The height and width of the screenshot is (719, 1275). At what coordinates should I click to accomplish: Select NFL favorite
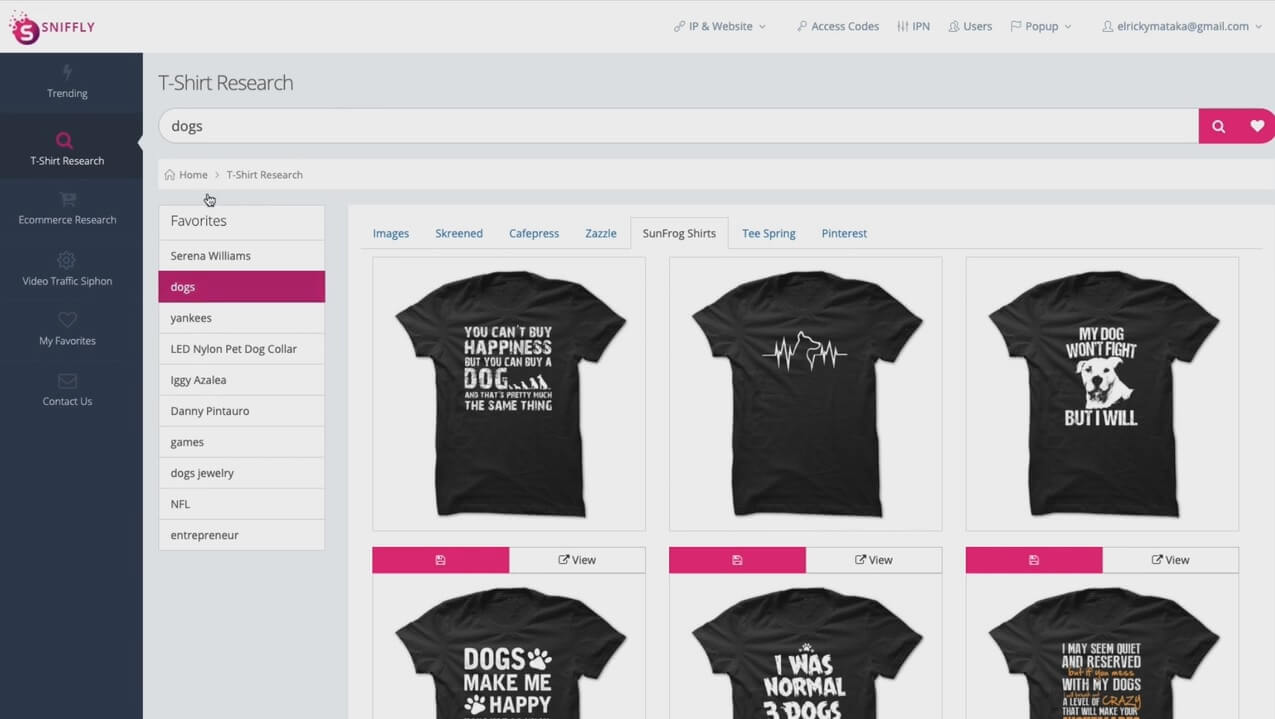(x=241, y=504)
